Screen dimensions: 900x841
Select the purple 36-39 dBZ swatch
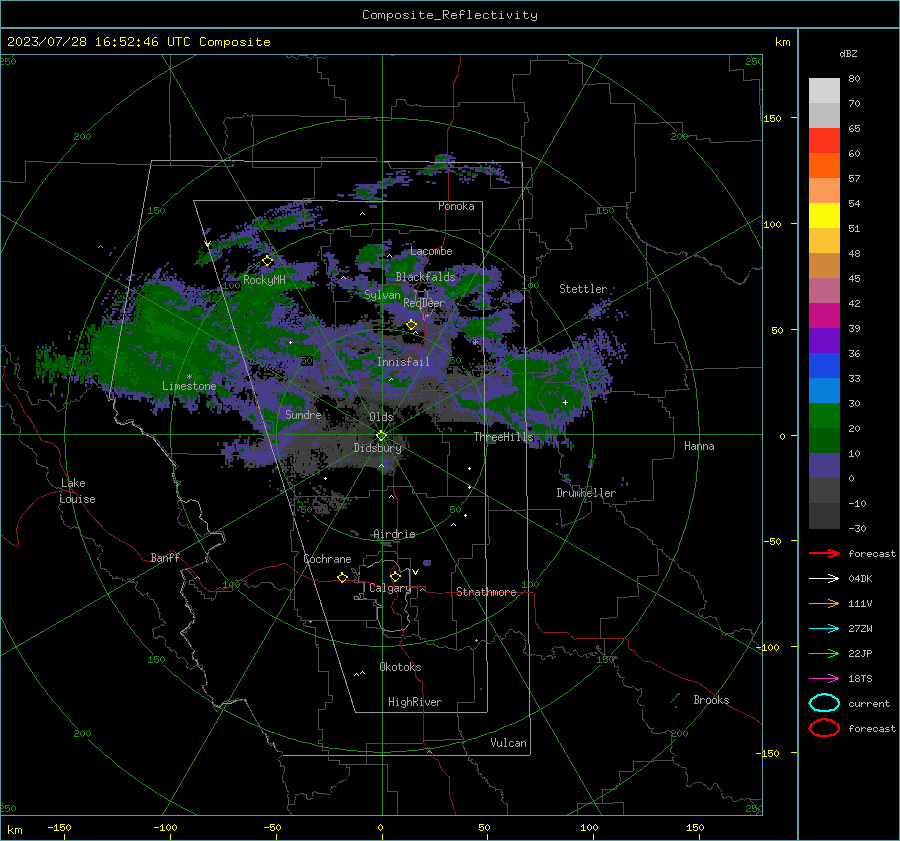tap(824, 340)
